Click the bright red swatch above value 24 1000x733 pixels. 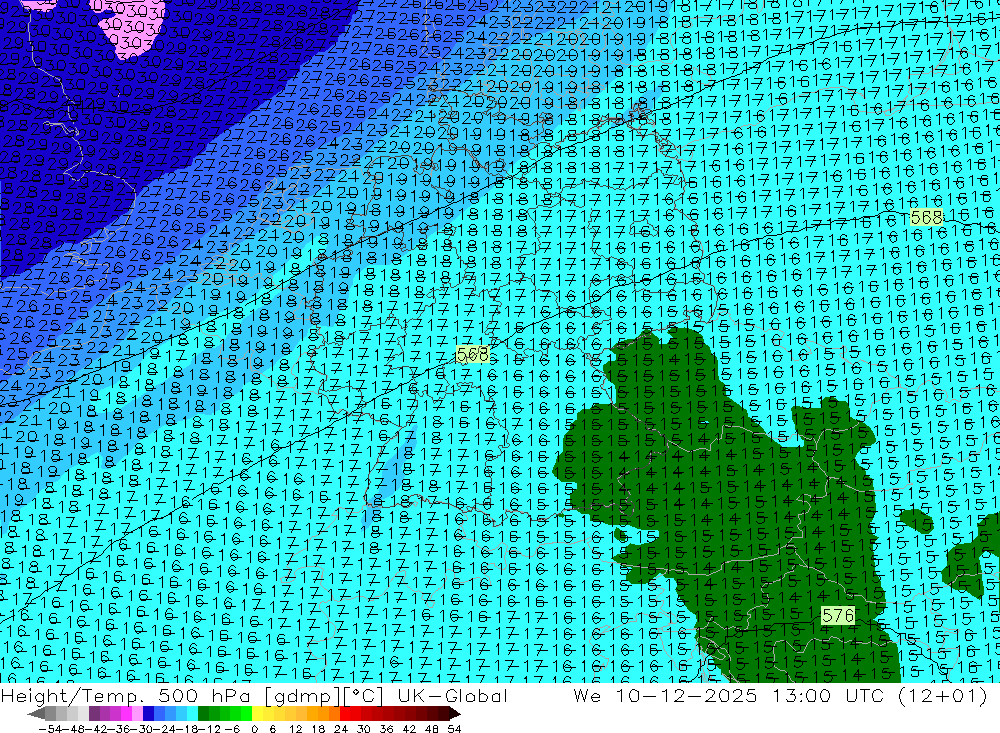345,714
